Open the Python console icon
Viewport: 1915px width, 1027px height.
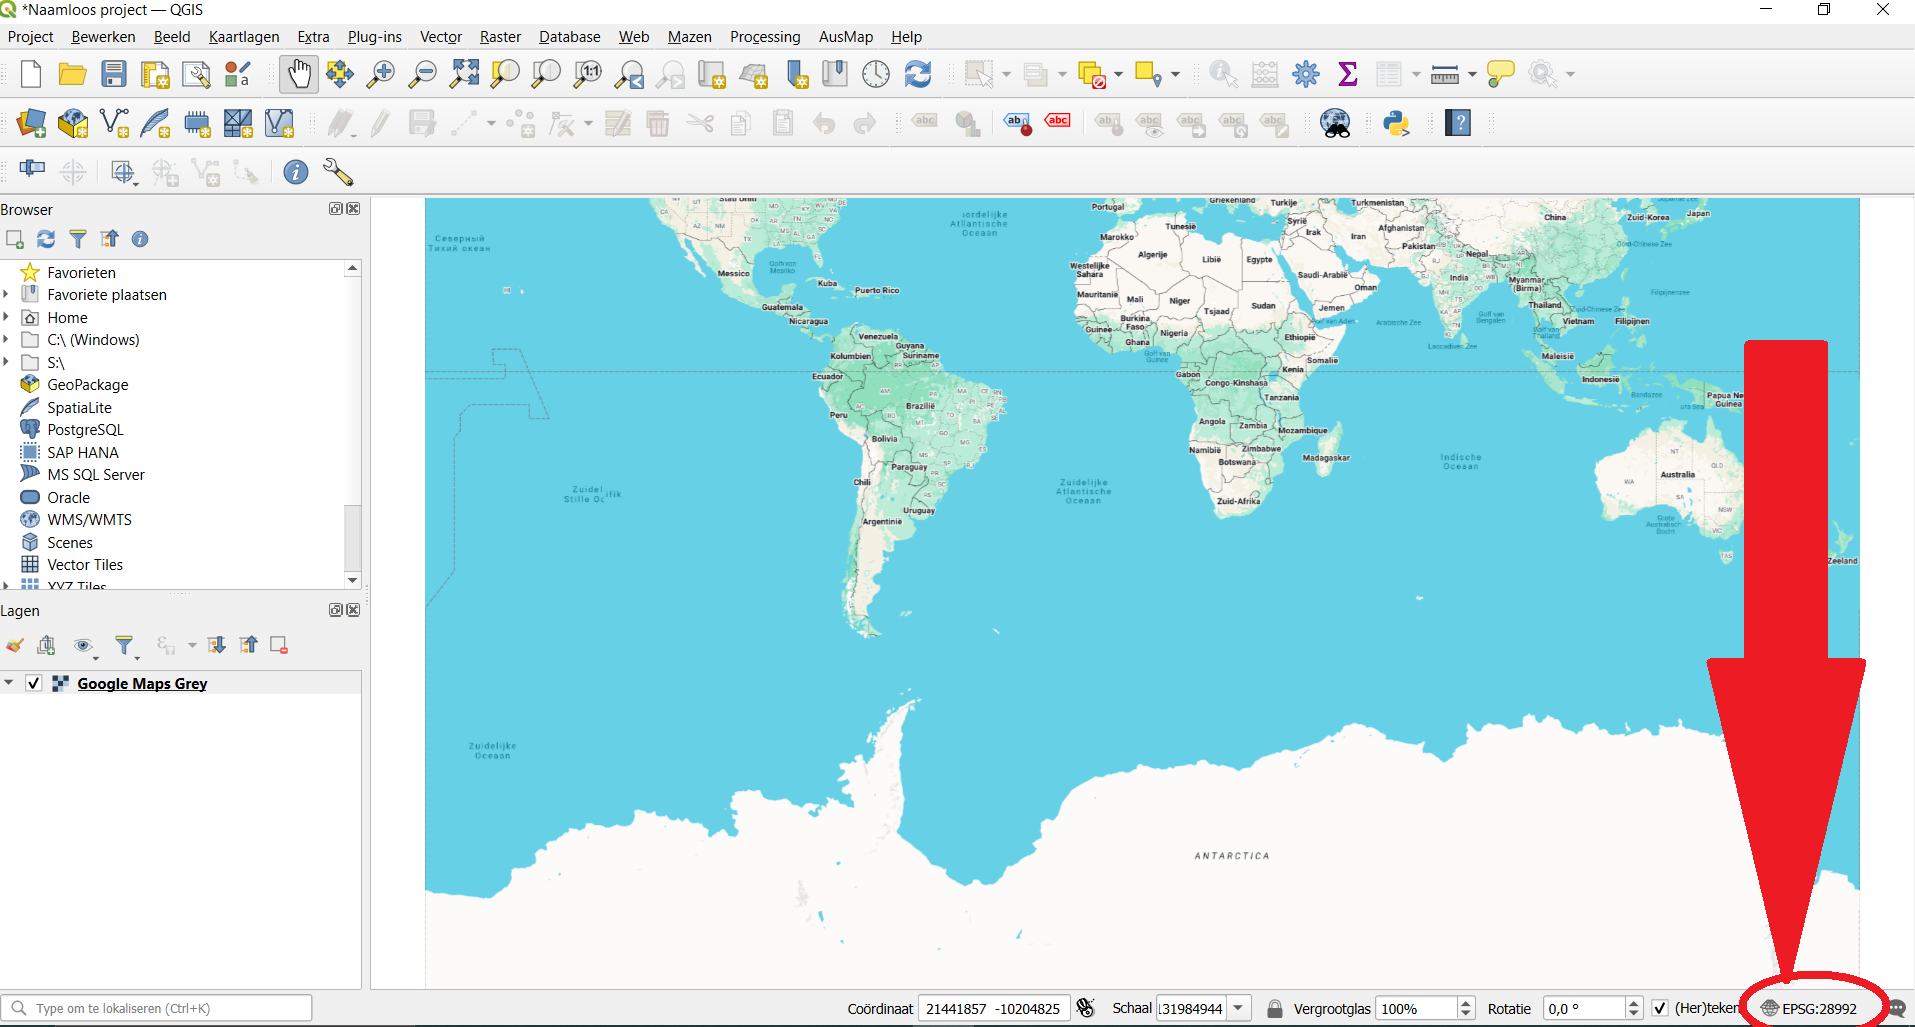1396,123
